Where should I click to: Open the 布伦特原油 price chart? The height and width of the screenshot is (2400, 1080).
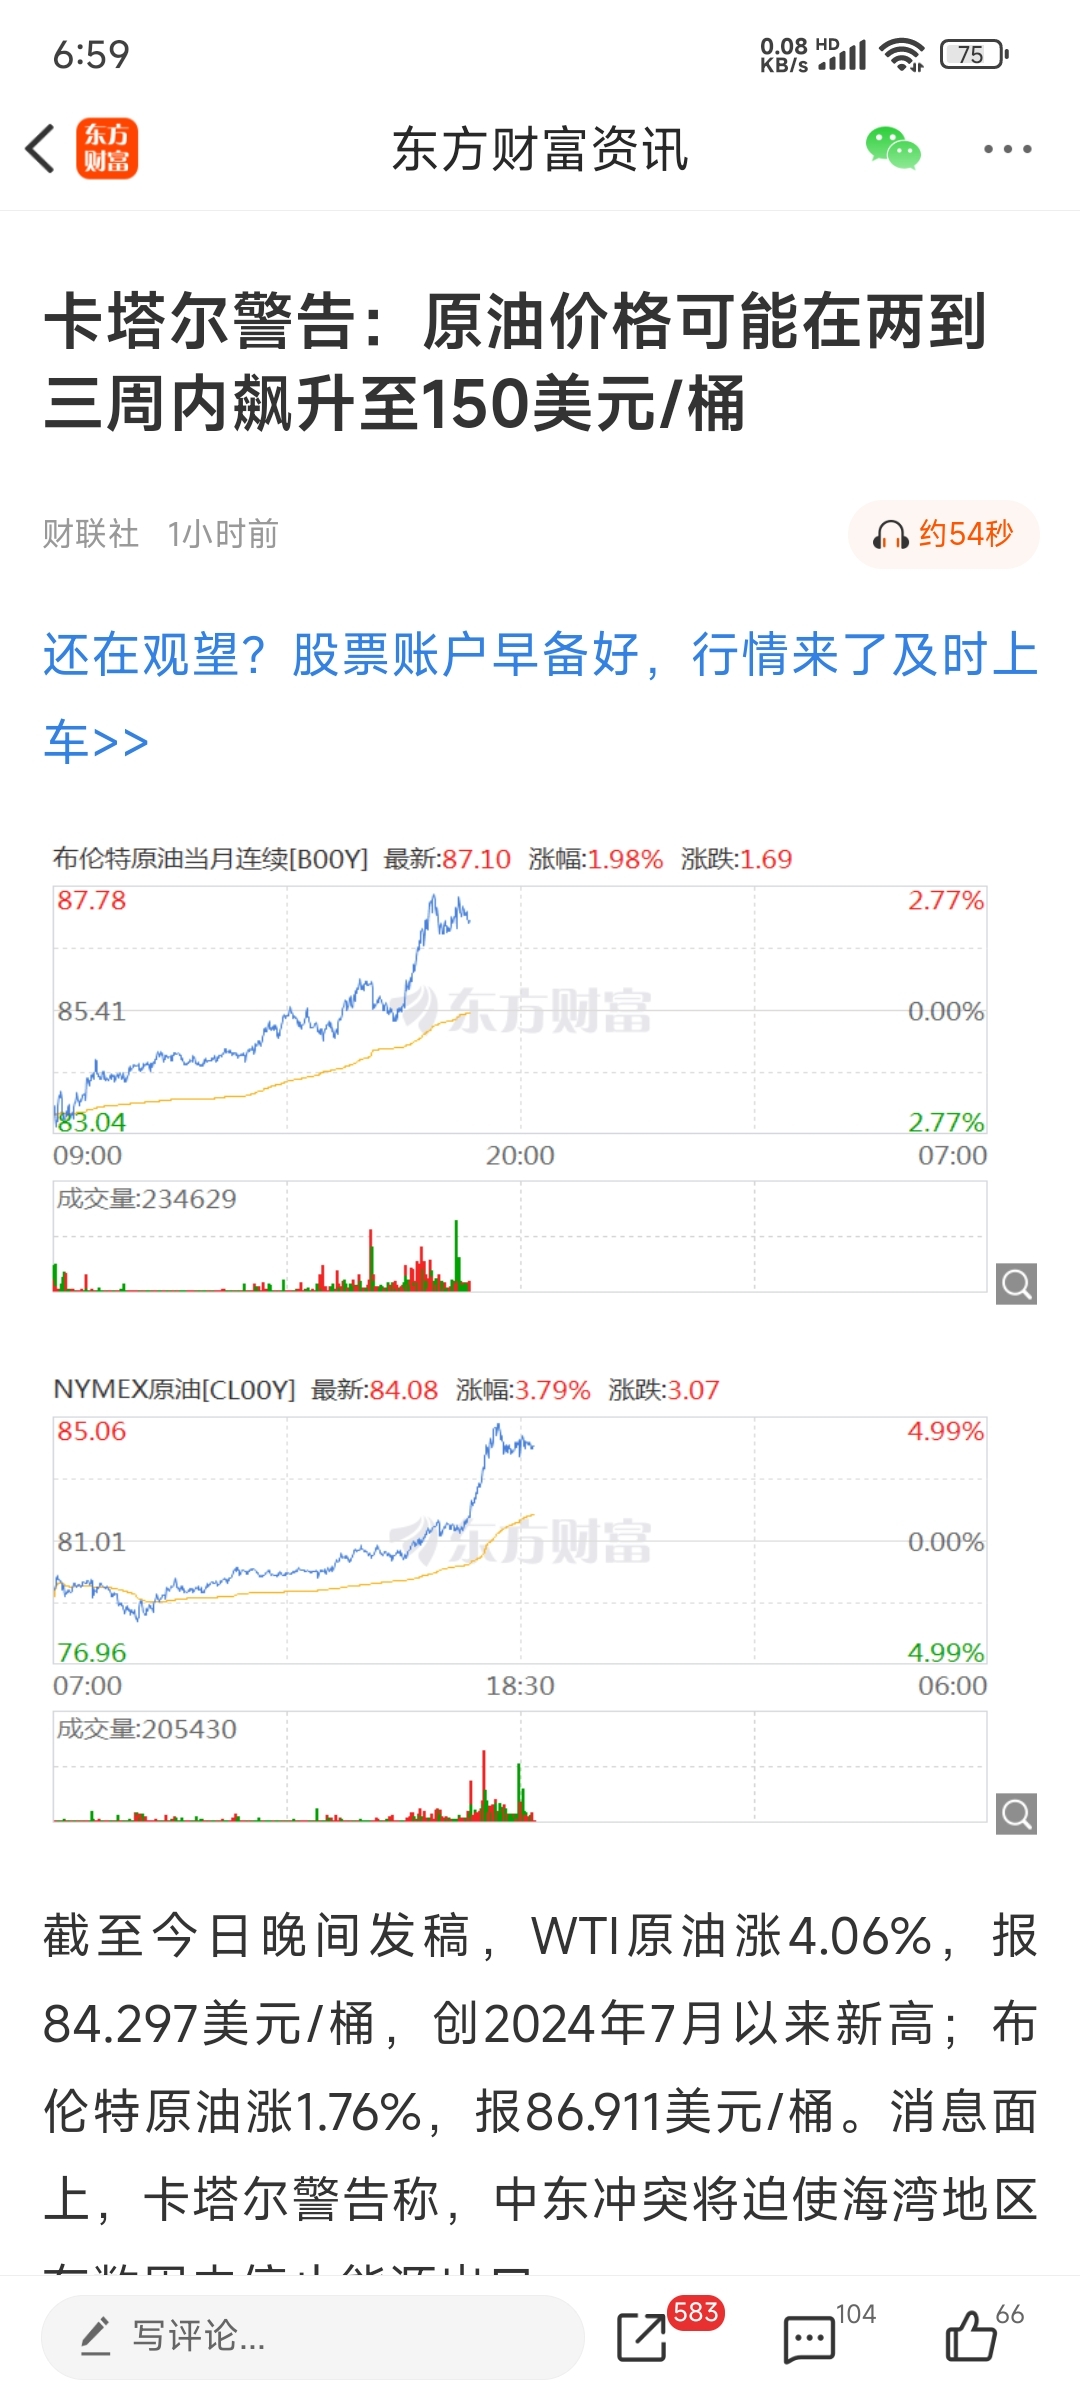coord(520,1010)
